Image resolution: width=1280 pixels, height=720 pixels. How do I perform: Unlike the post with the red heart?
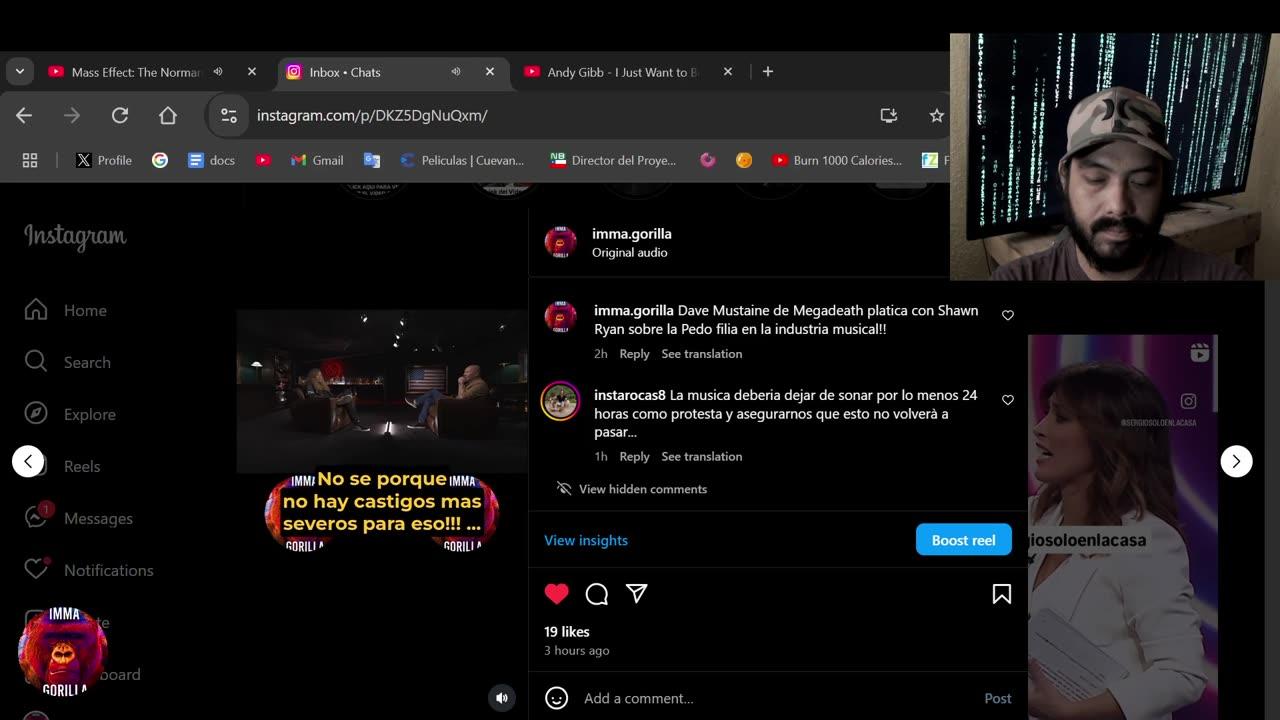click(557, 594)
